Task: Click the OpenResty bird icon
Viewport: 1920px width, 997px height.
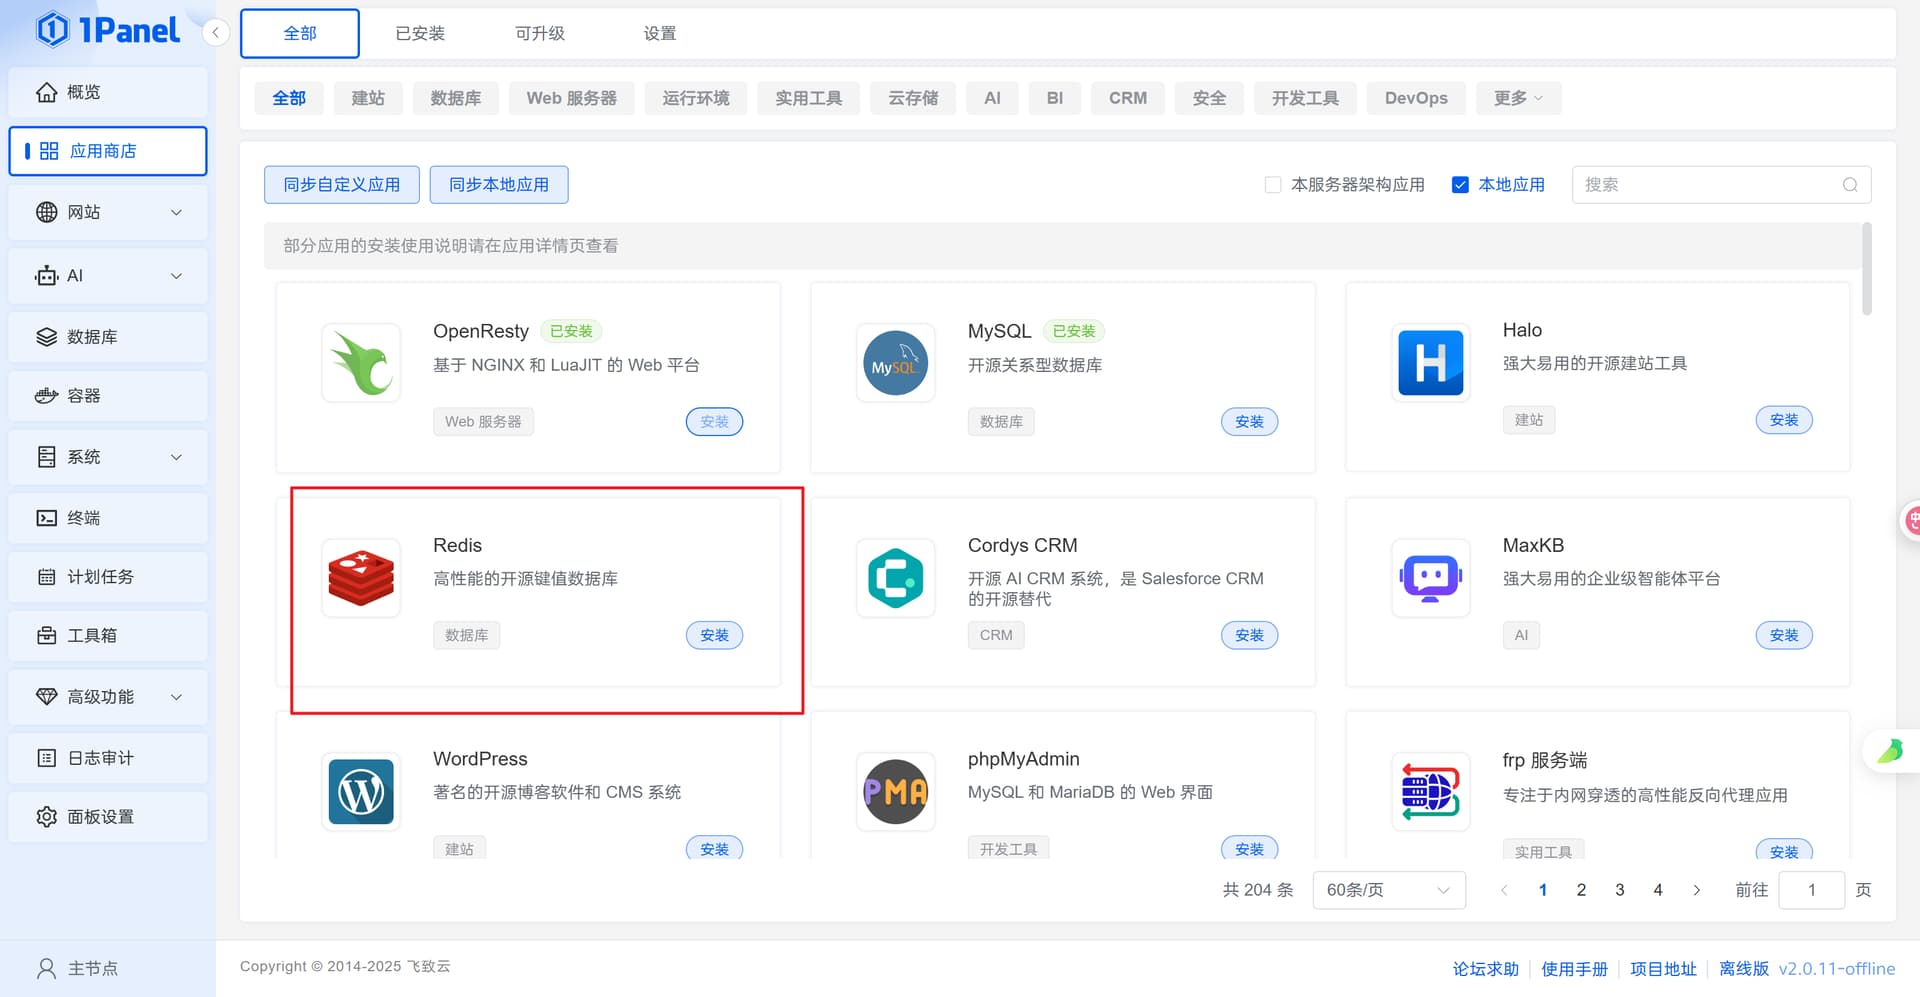Action: tap(361, 363)
